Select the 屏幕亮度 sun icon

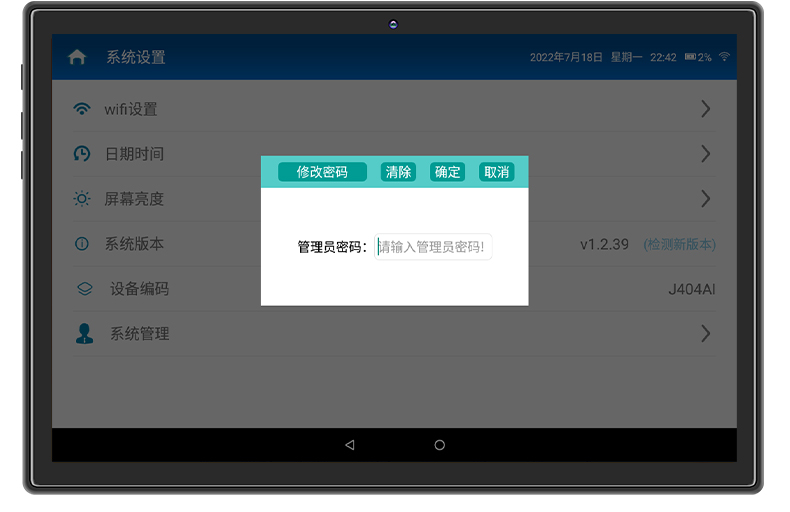click(82, 199)
